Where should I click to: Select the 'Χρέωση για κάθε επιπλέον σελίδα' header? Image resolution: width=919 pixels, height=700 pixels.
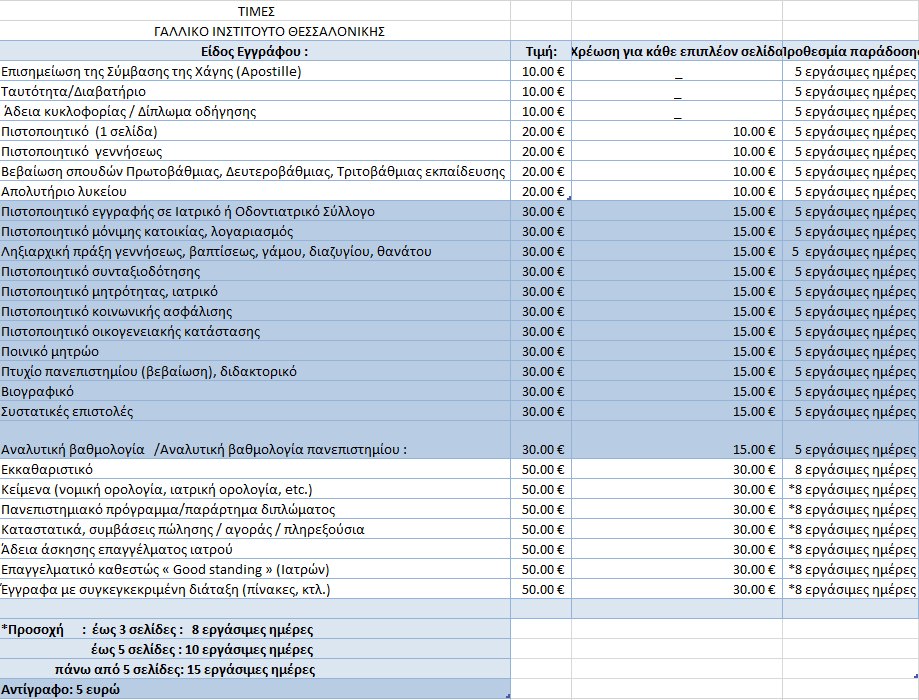click(676, 51)
